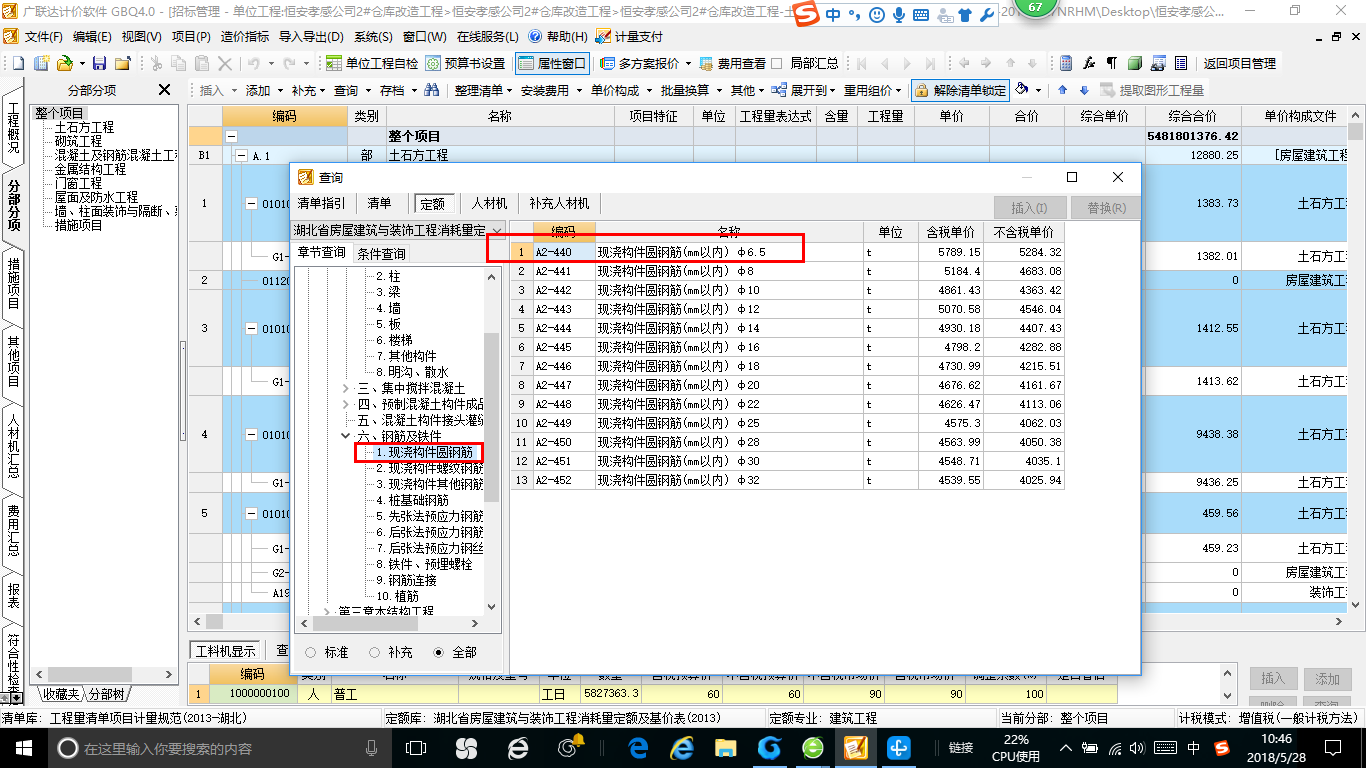Click the 工料机显示 bottom tab
1366x768 pixels.
coord(226,650)
